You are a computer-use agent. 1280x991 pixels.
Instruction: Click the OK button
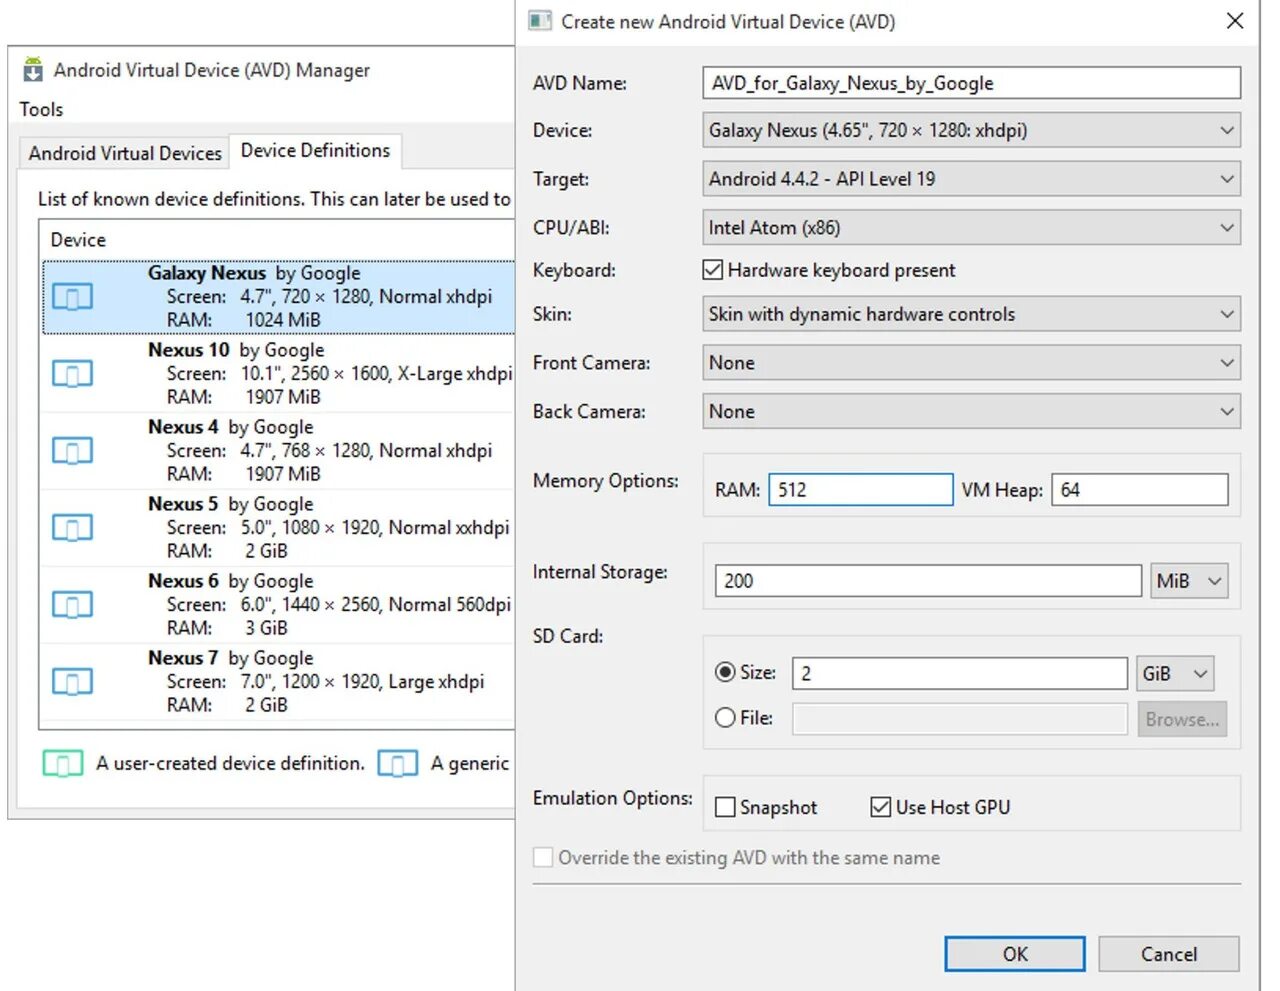(1015, 954)
